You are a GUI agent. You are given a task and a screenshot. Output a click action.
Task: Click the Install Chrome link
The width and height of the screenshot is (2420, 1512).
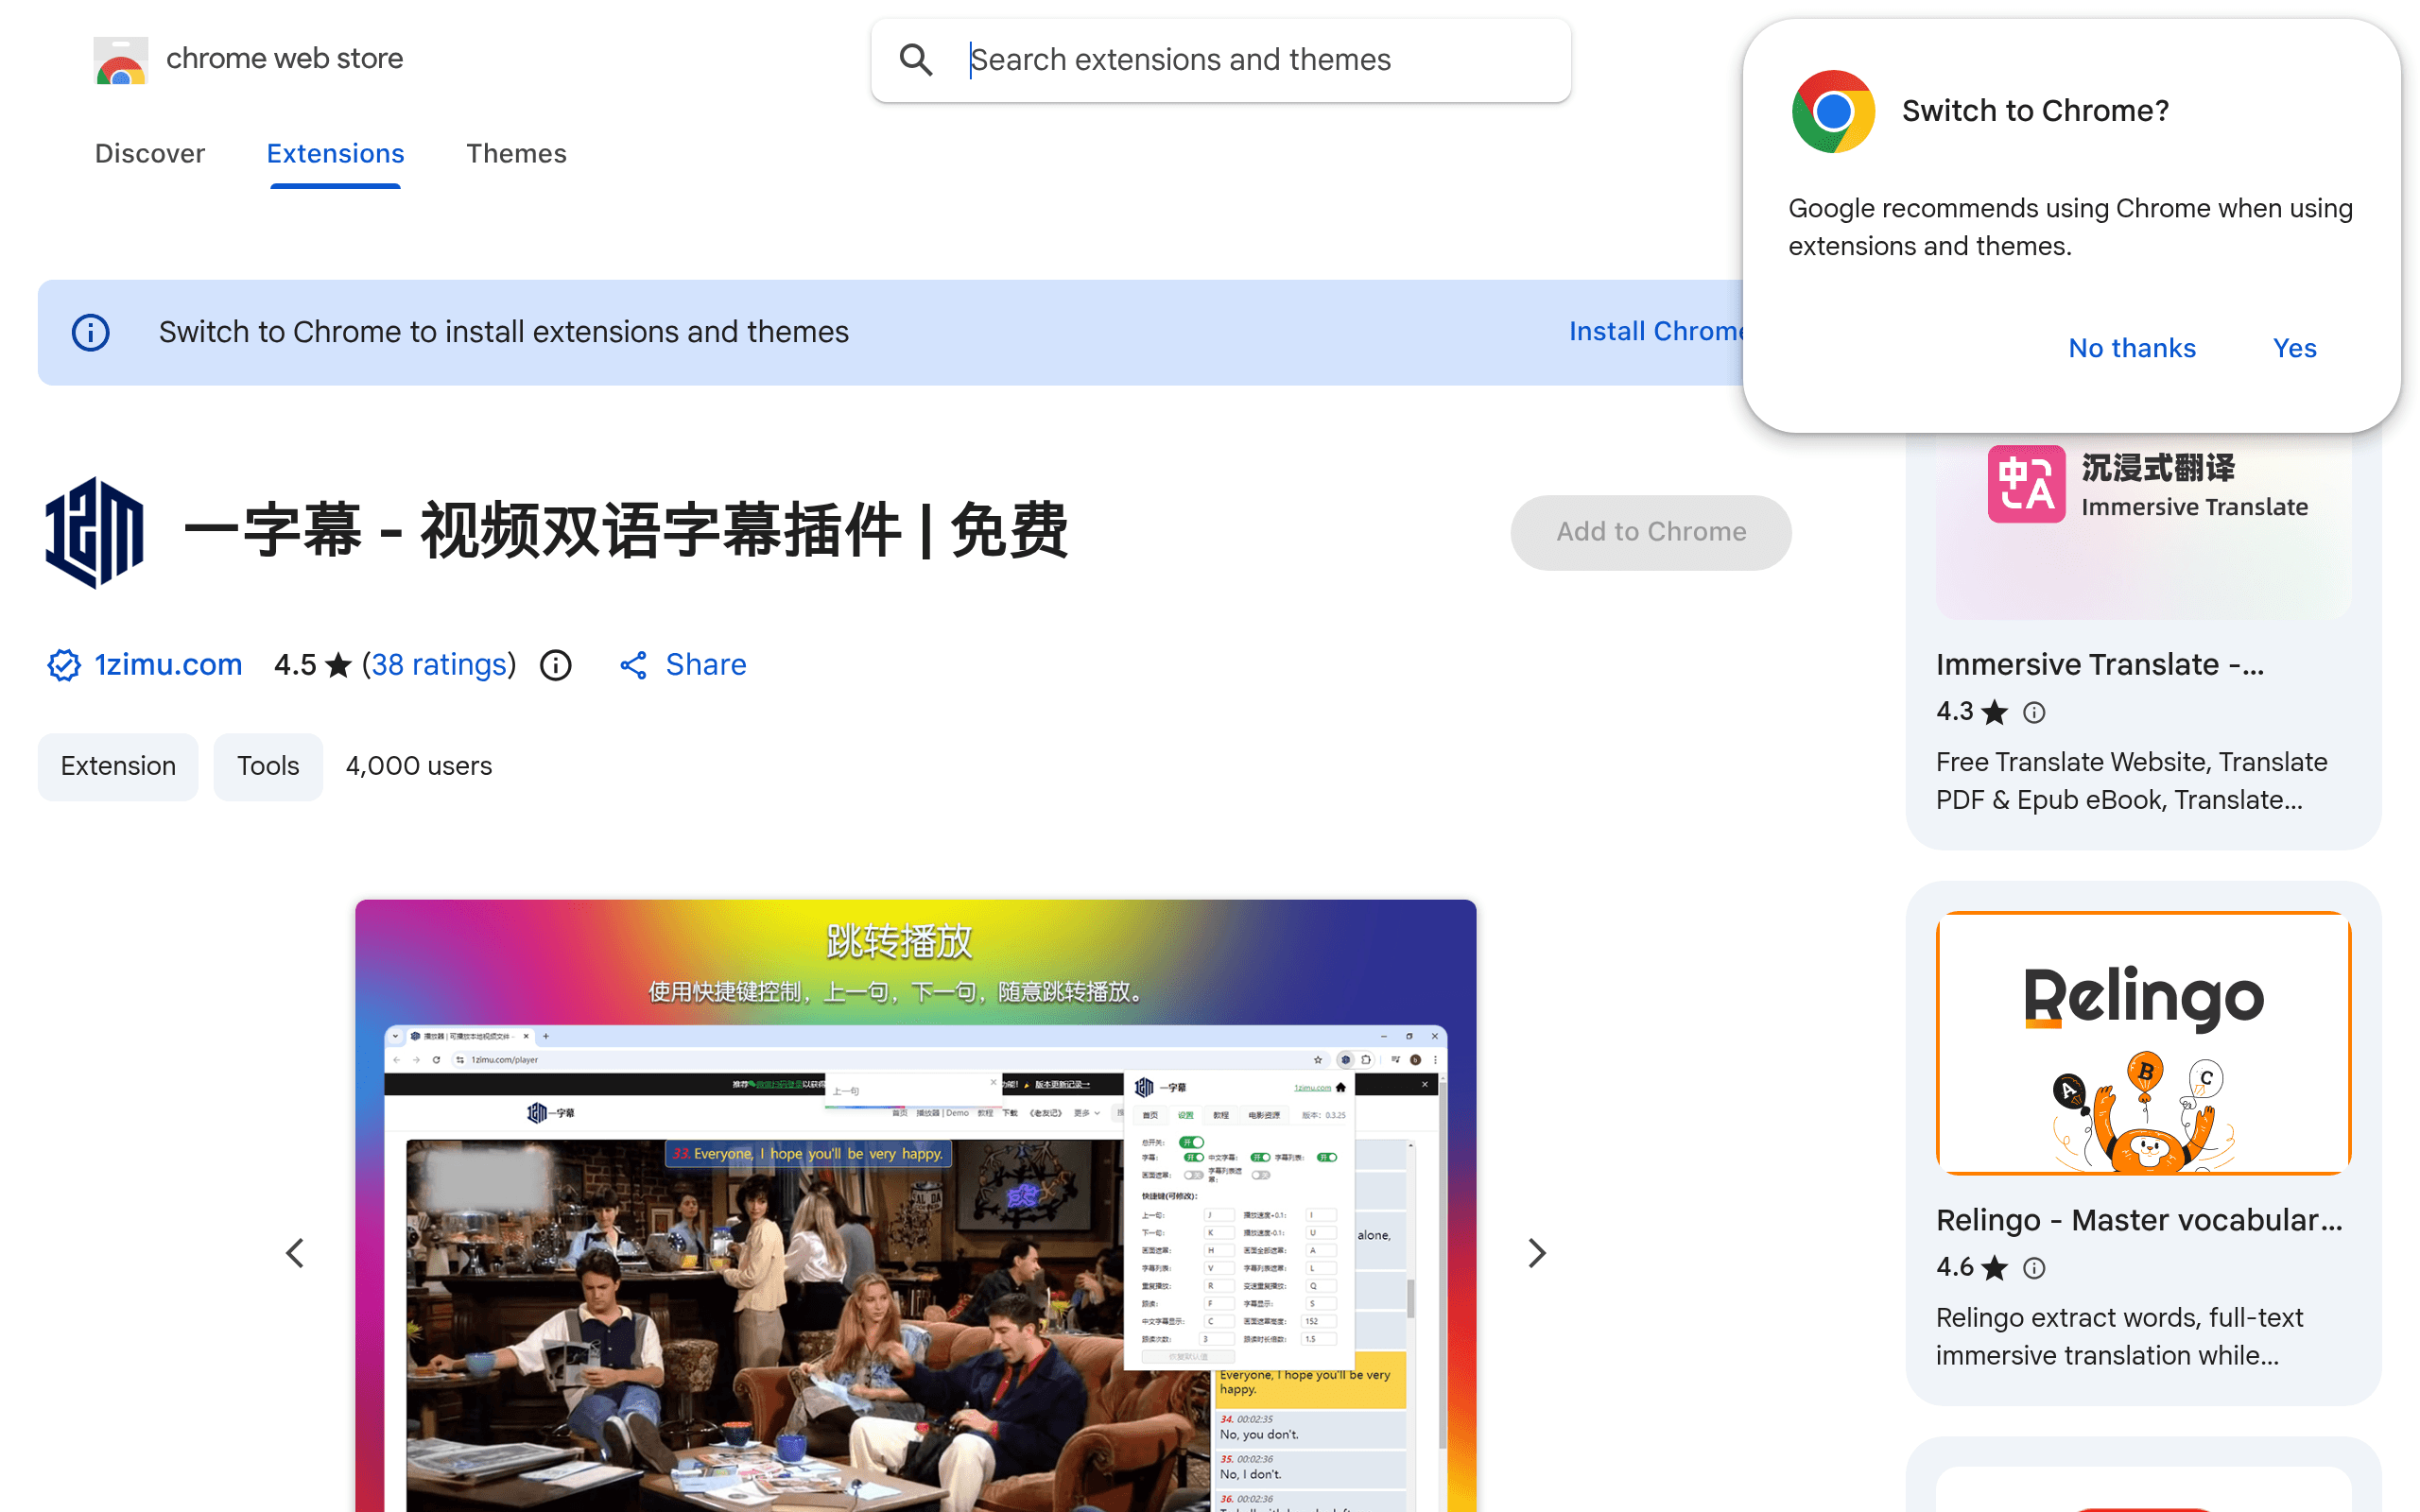pos(1656,332)
